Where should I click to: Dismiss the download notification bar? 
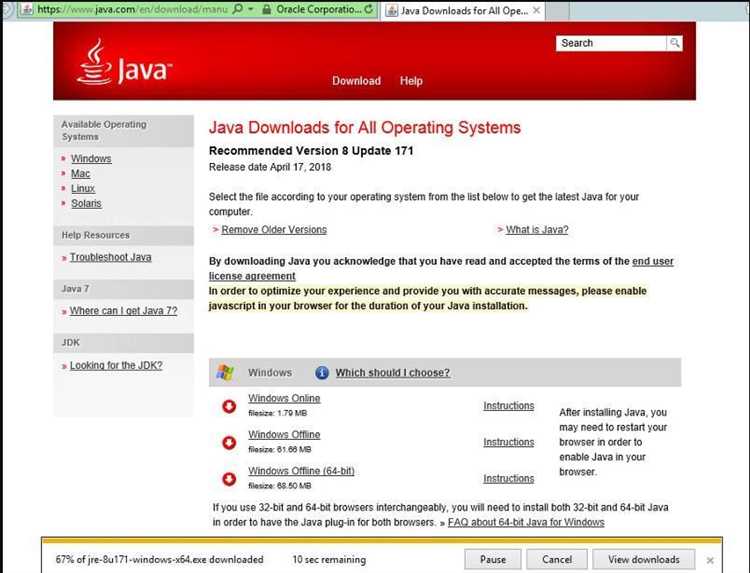click(710, 560)
